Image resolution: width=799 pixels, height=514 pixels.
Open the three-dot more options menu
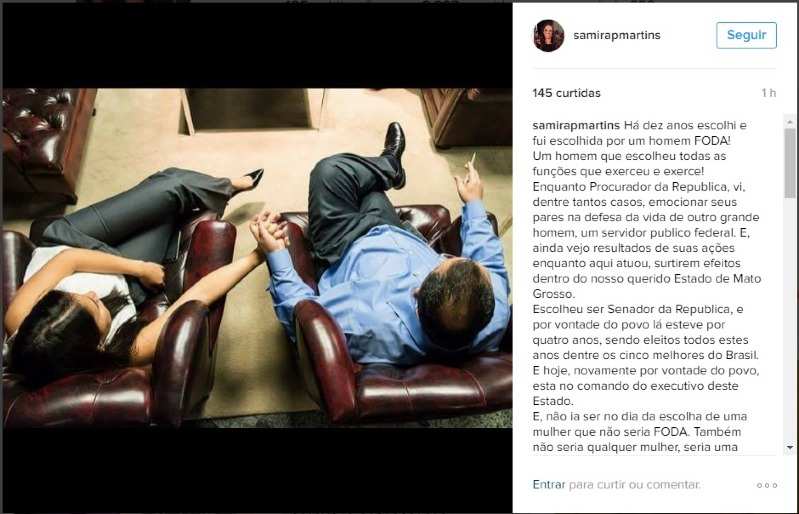point(767,485)
